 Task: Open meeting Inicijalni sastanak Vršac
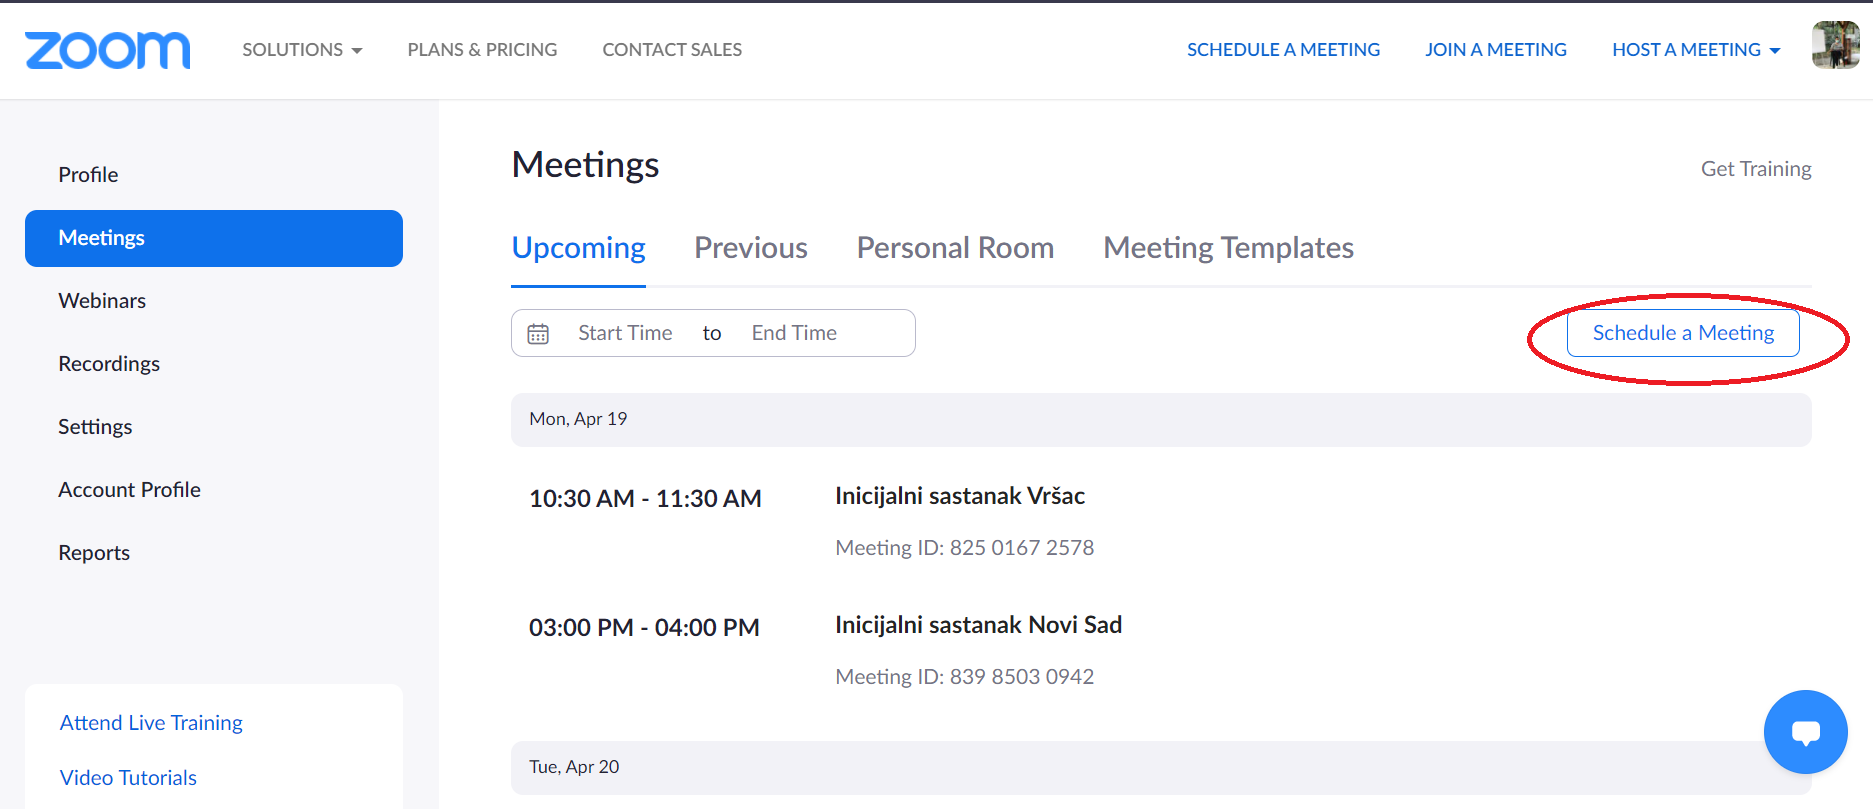(960, 496)
